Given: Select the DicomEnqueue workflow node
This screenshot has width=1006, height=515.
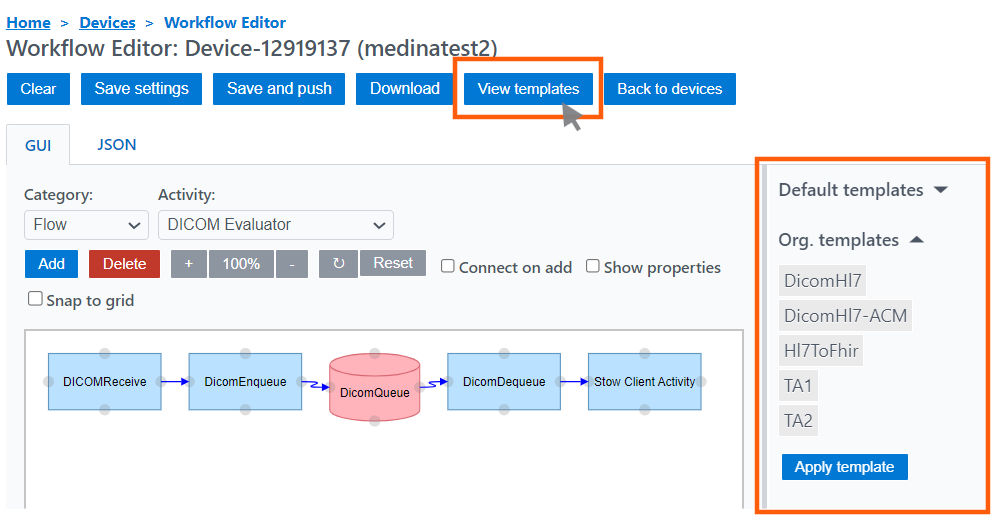Looking at the screenshot, I should point(245,381).
